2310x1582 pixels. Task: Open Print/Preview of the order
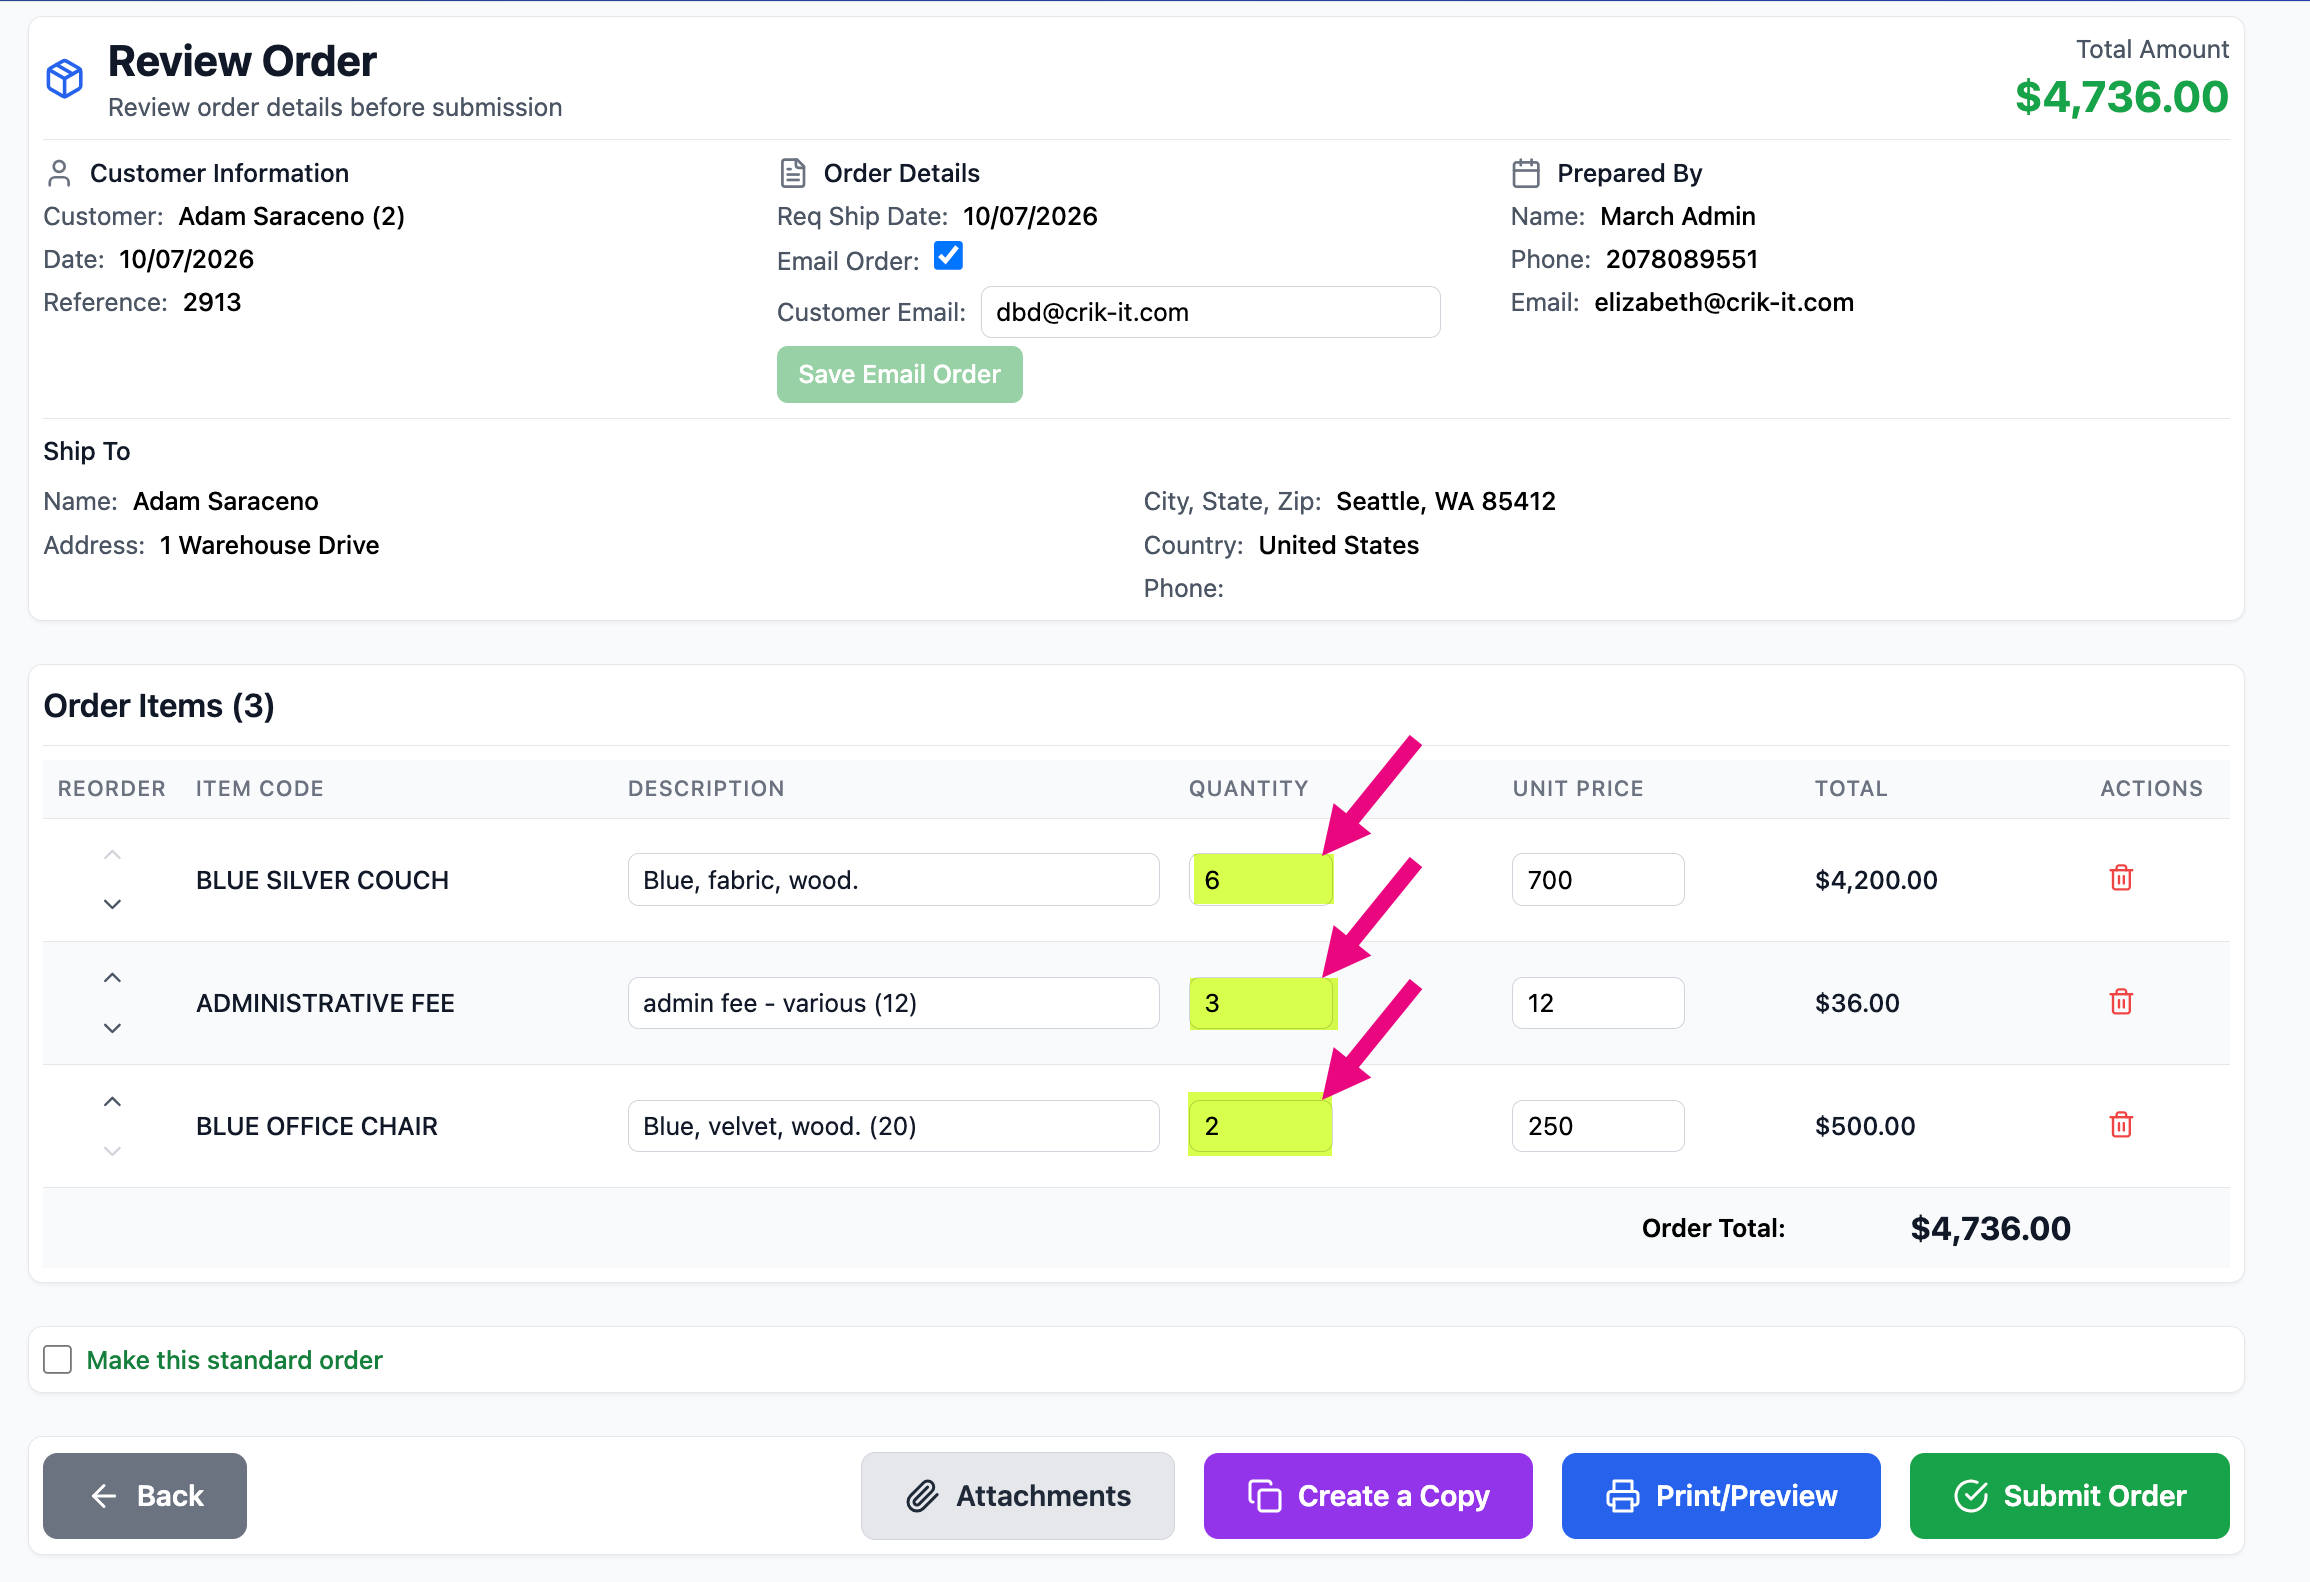click(x=1720, y=1495)
